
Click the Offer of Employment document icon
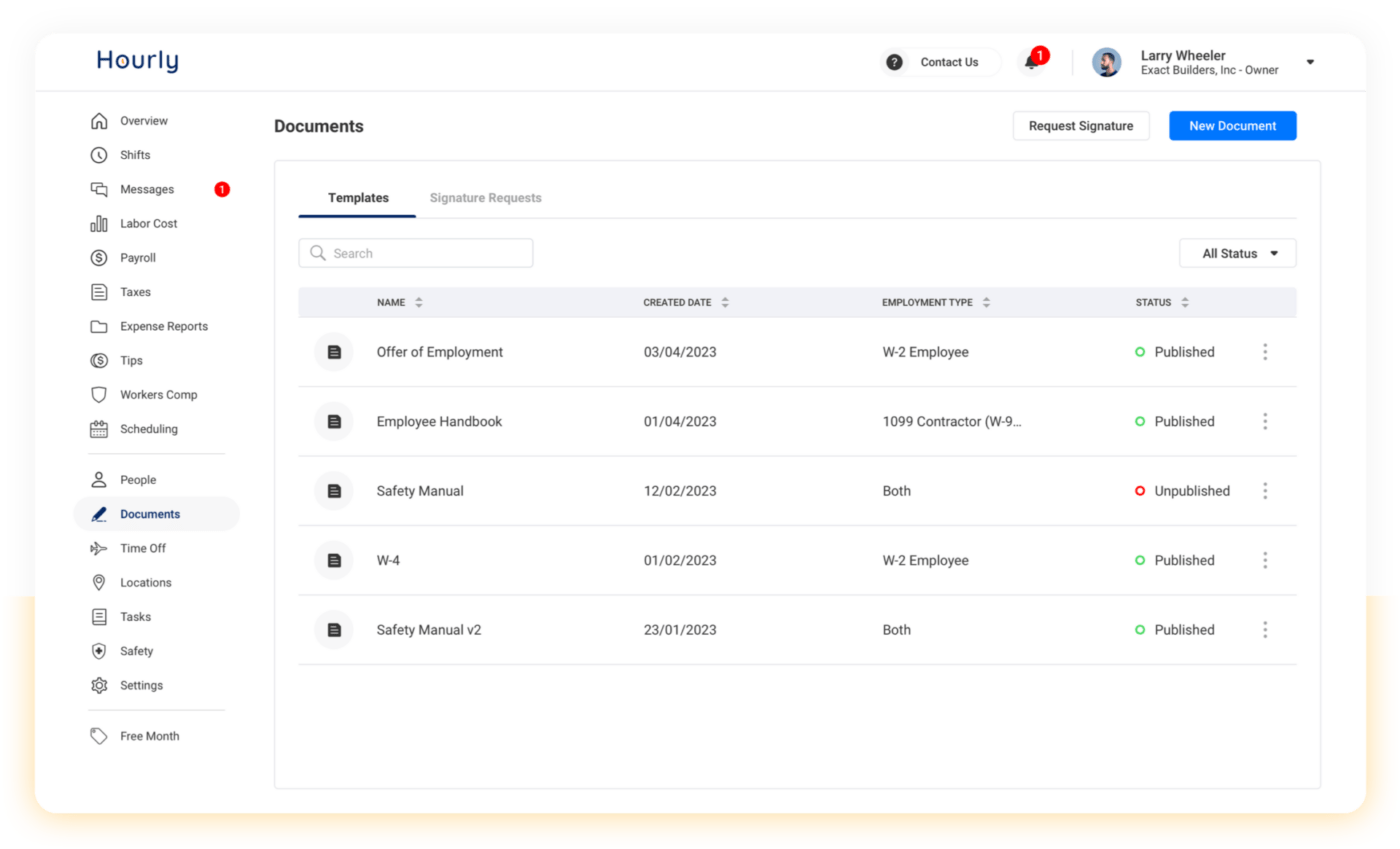pyautogui.click(x=334, y=352)
